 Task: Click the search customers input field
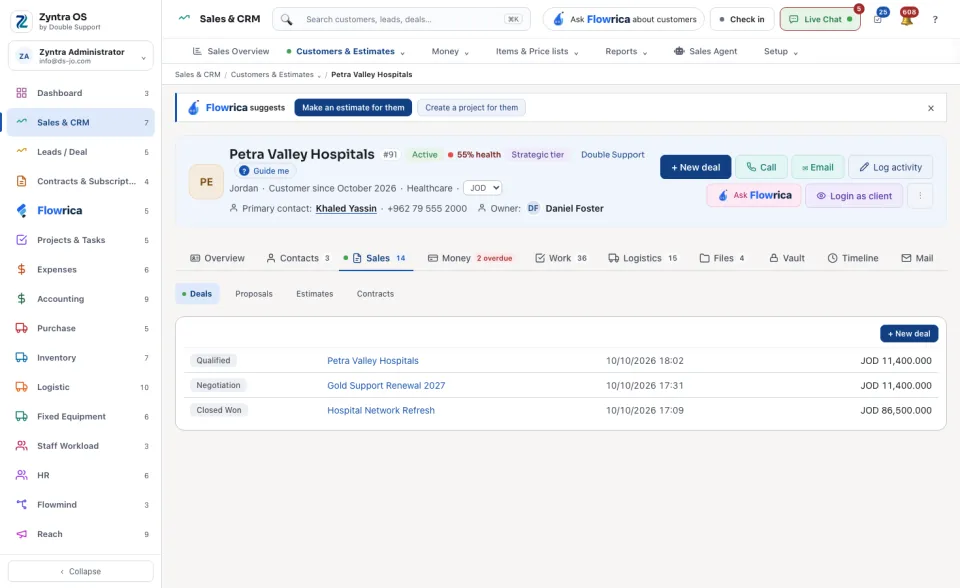coord(402,20)
